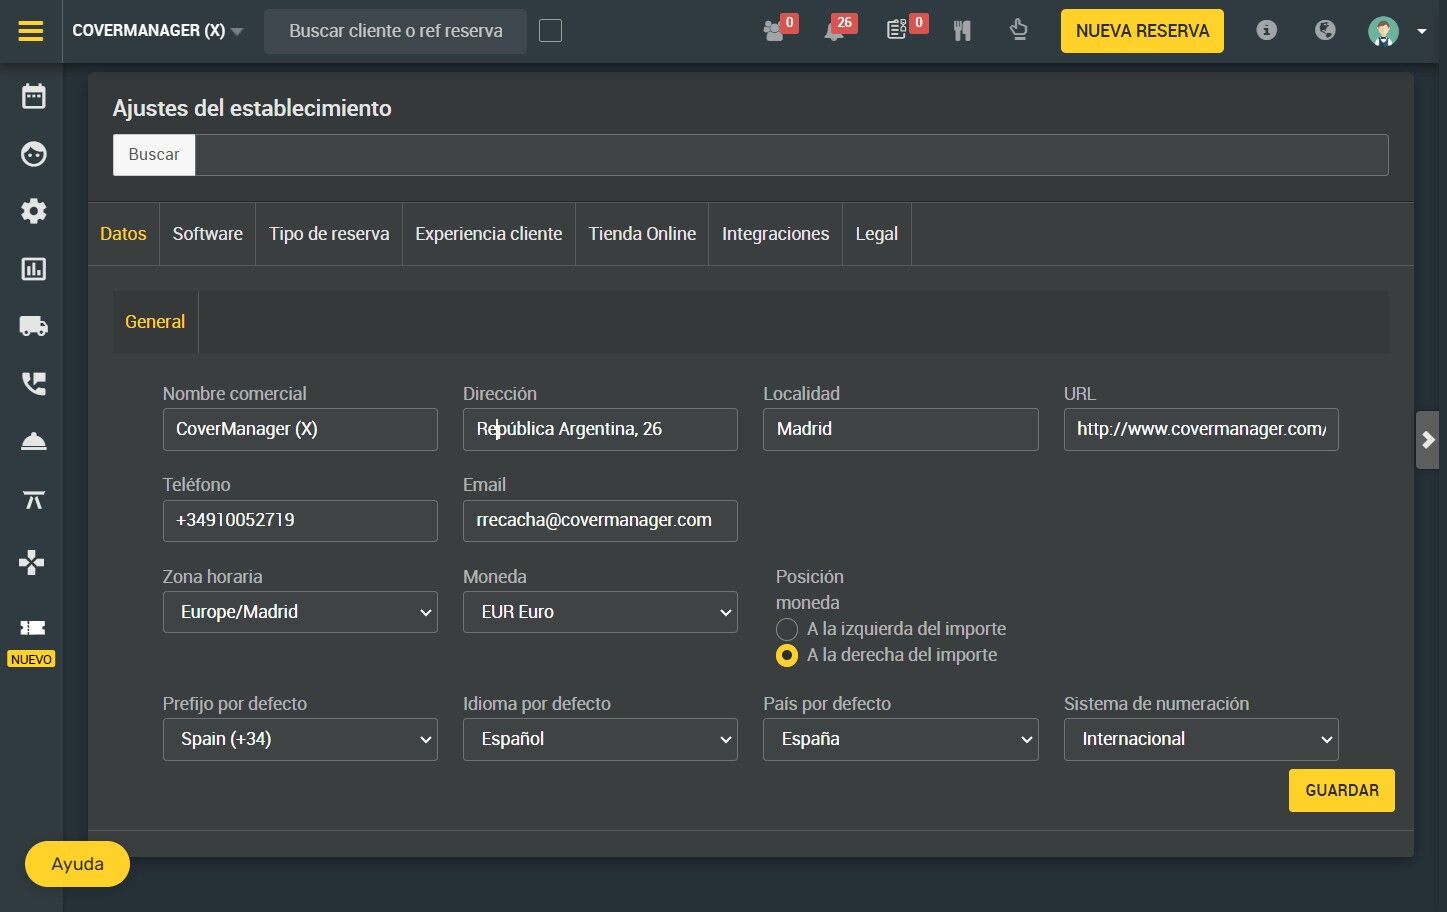Click the GUARDAR button
Screen dimensions: 1447x912
click(1341, 790)
